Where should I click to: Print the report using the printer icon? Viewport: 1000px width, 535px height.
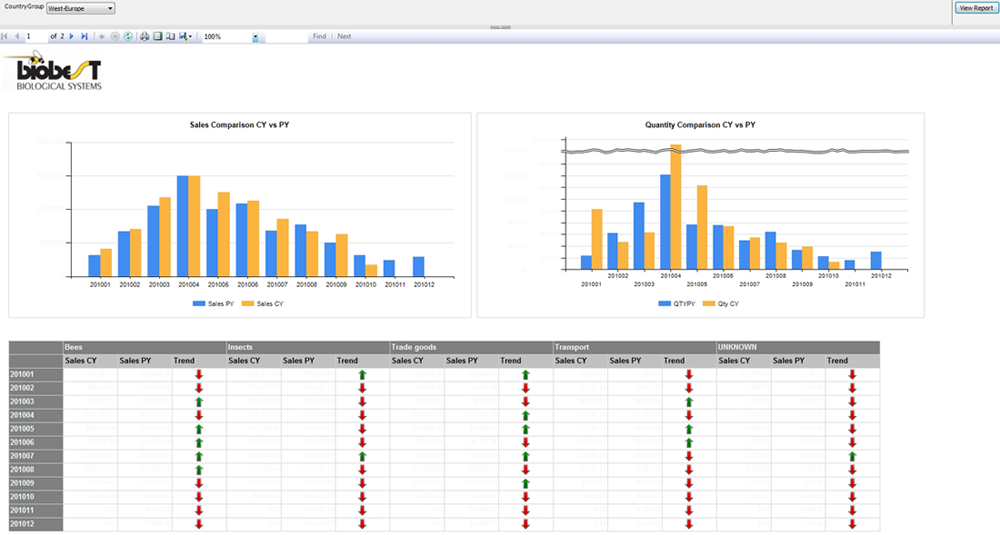point(145,36)
